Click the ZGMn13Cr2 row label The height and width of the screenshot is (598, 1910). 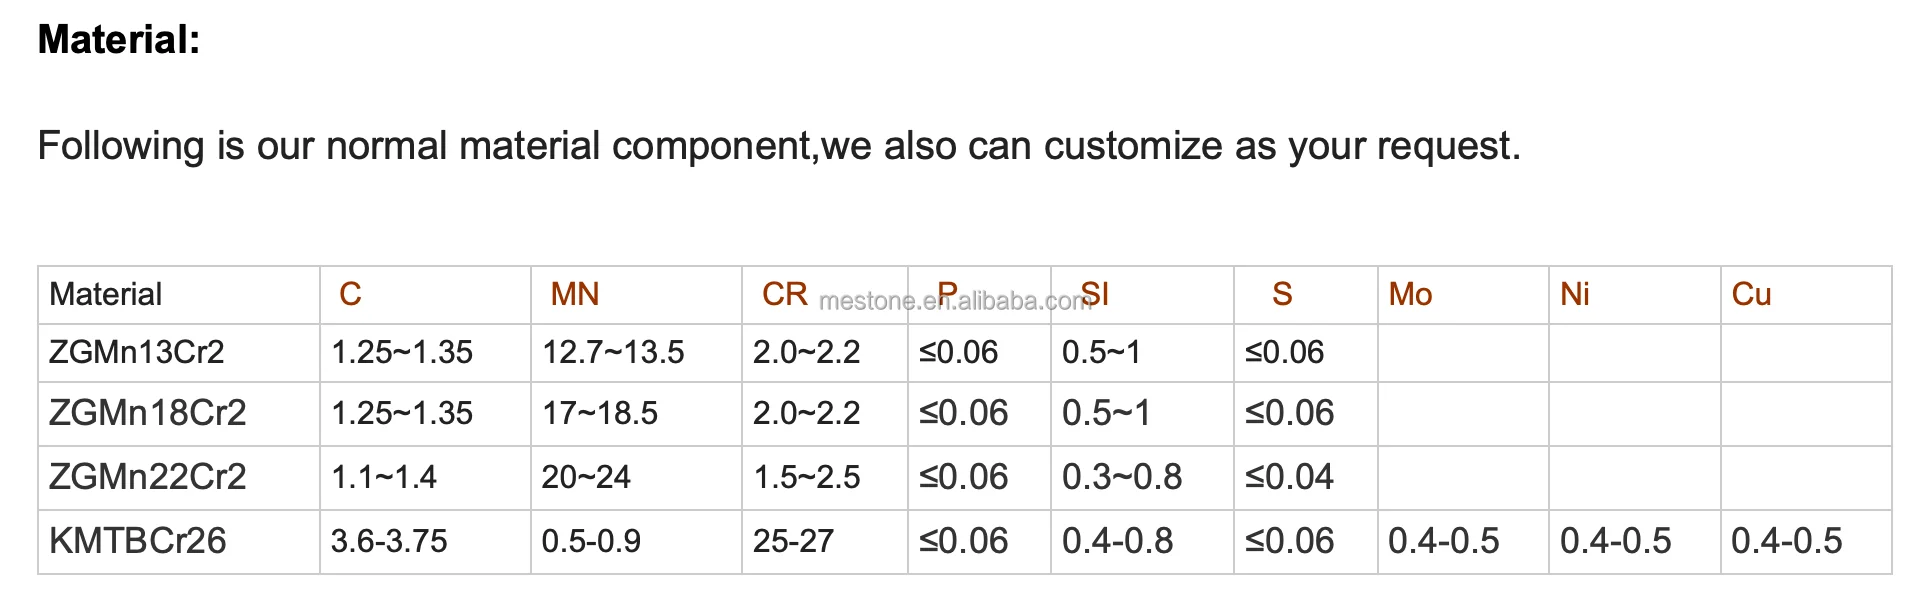click(137, 352)
